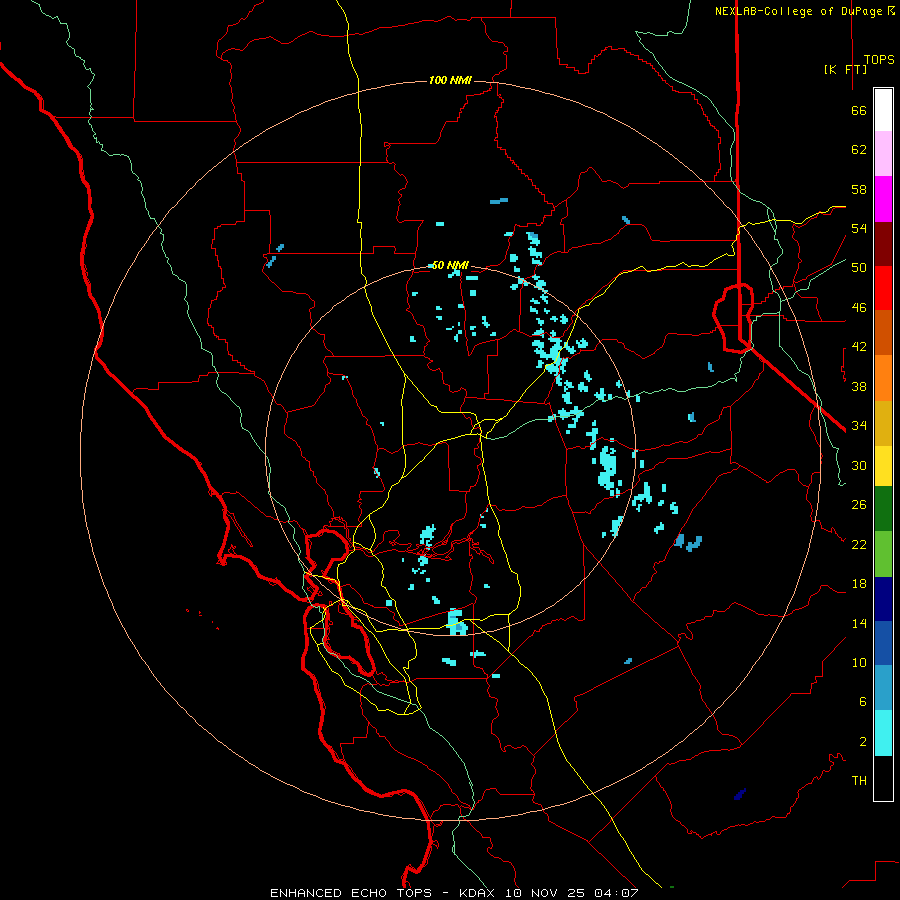Click the navy blue legend swatch
900x900 pixels.
coord(883,599)
